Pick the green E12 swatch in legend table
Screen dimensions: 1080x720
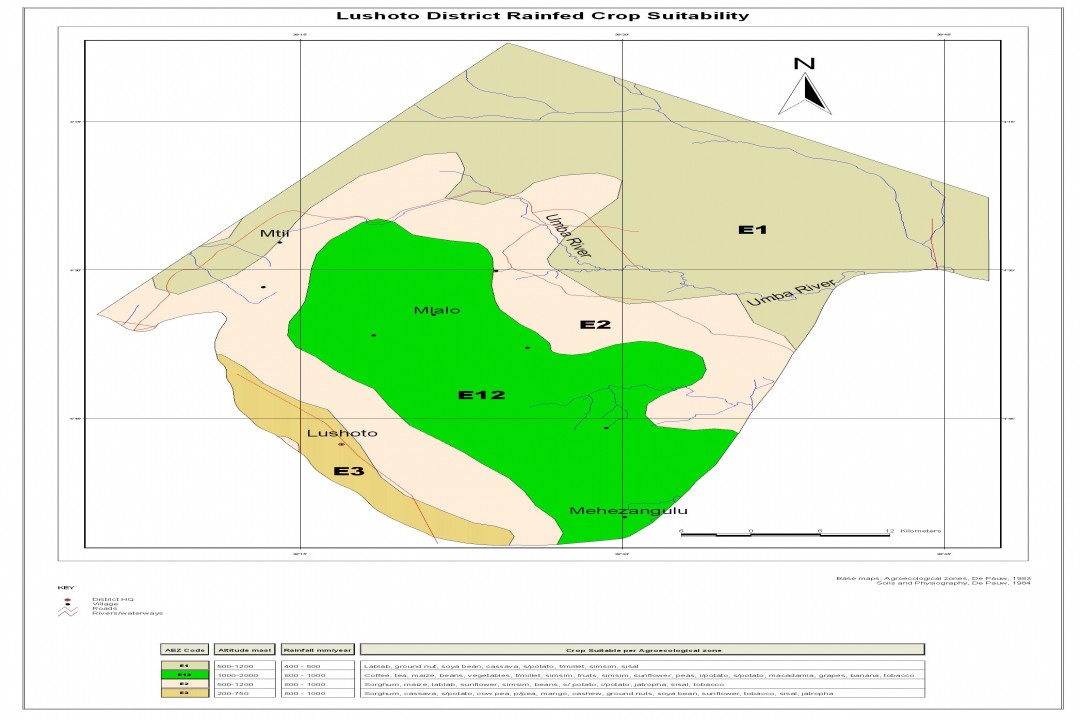184,674
